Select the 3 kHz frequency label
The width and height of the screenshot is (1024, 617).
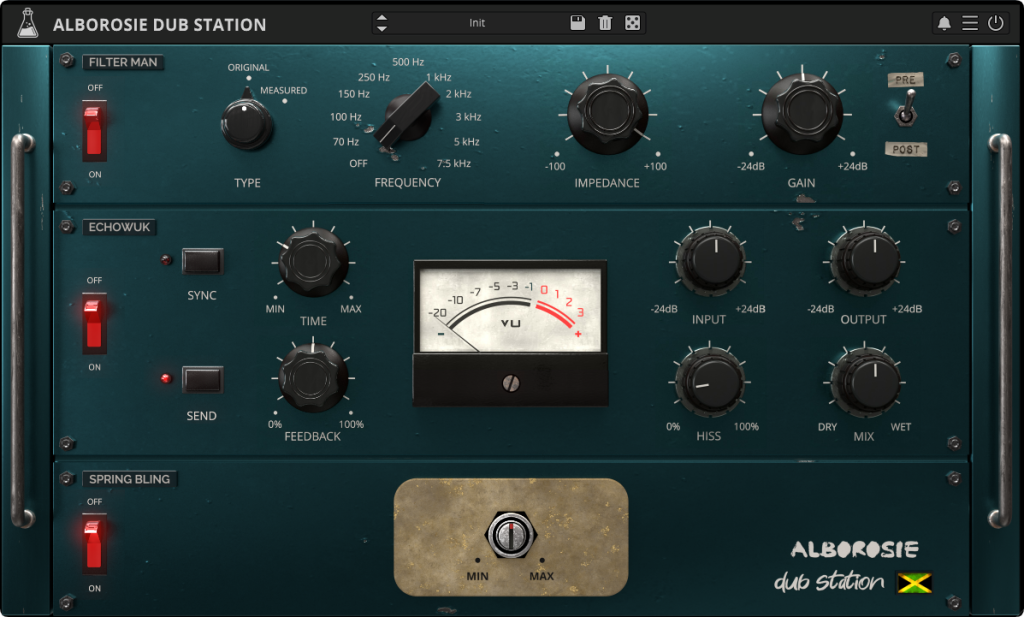coord(468,117)
